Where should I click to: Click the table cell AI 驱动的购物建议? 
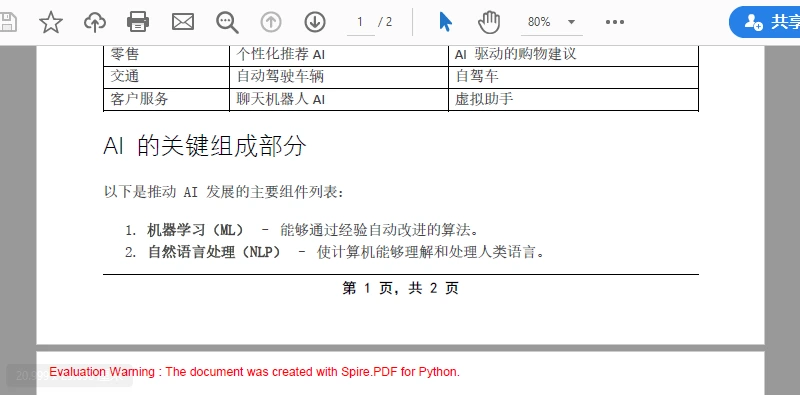point(573,55)
